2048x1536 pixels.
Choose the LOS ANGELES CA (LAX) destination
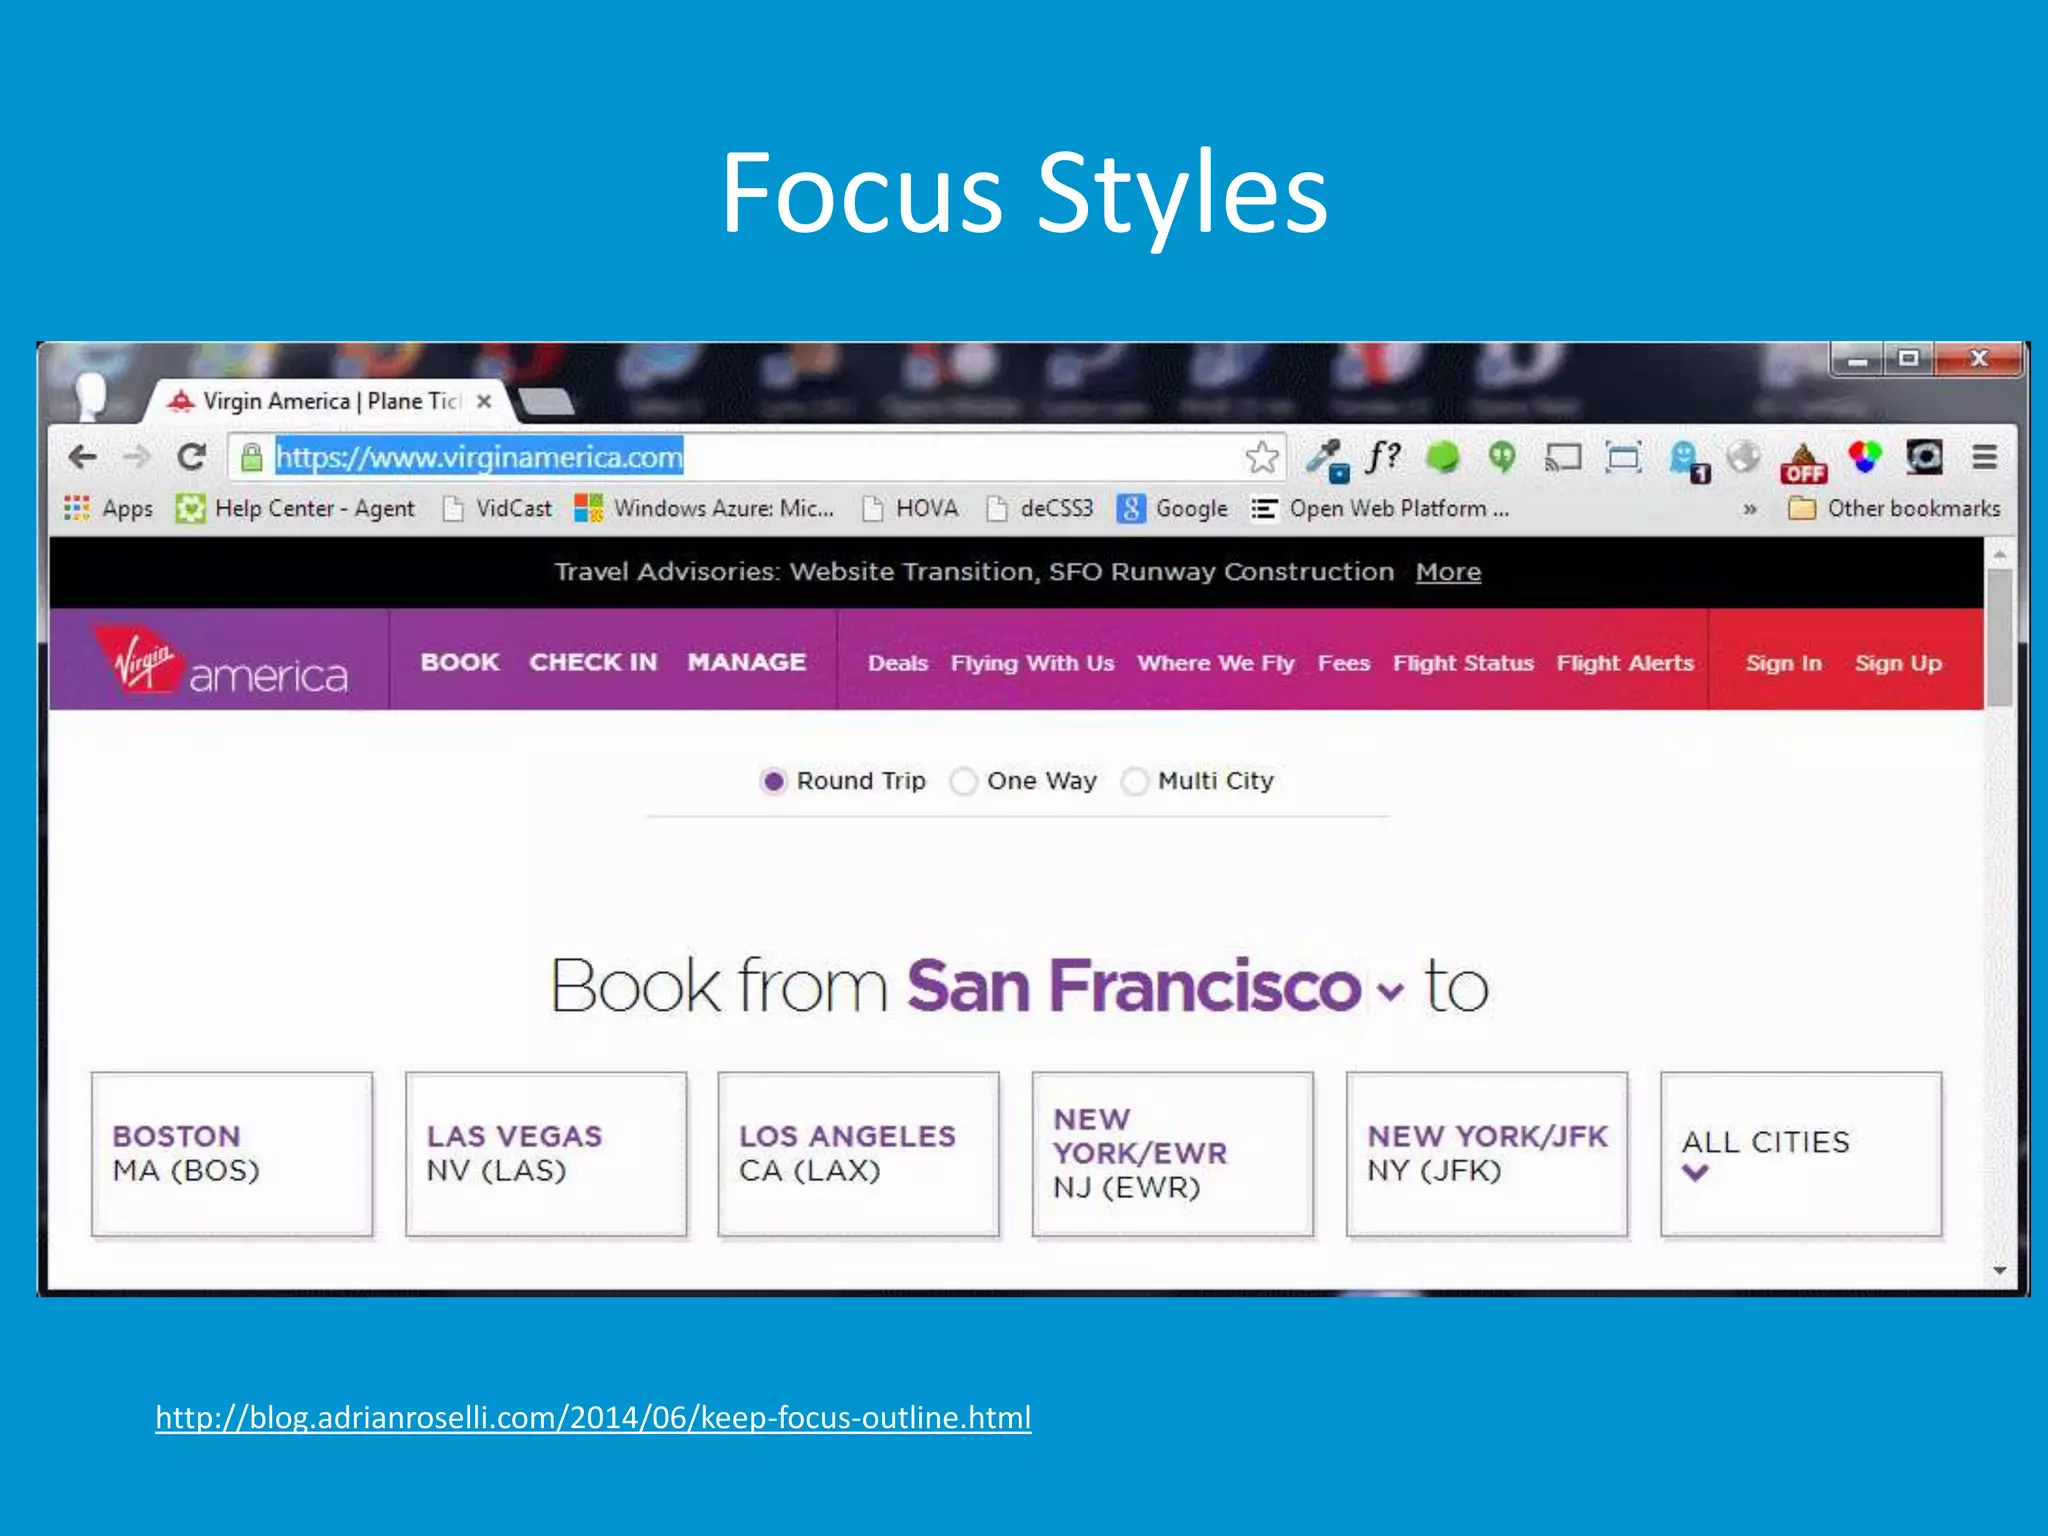[x=859, y=1155]
